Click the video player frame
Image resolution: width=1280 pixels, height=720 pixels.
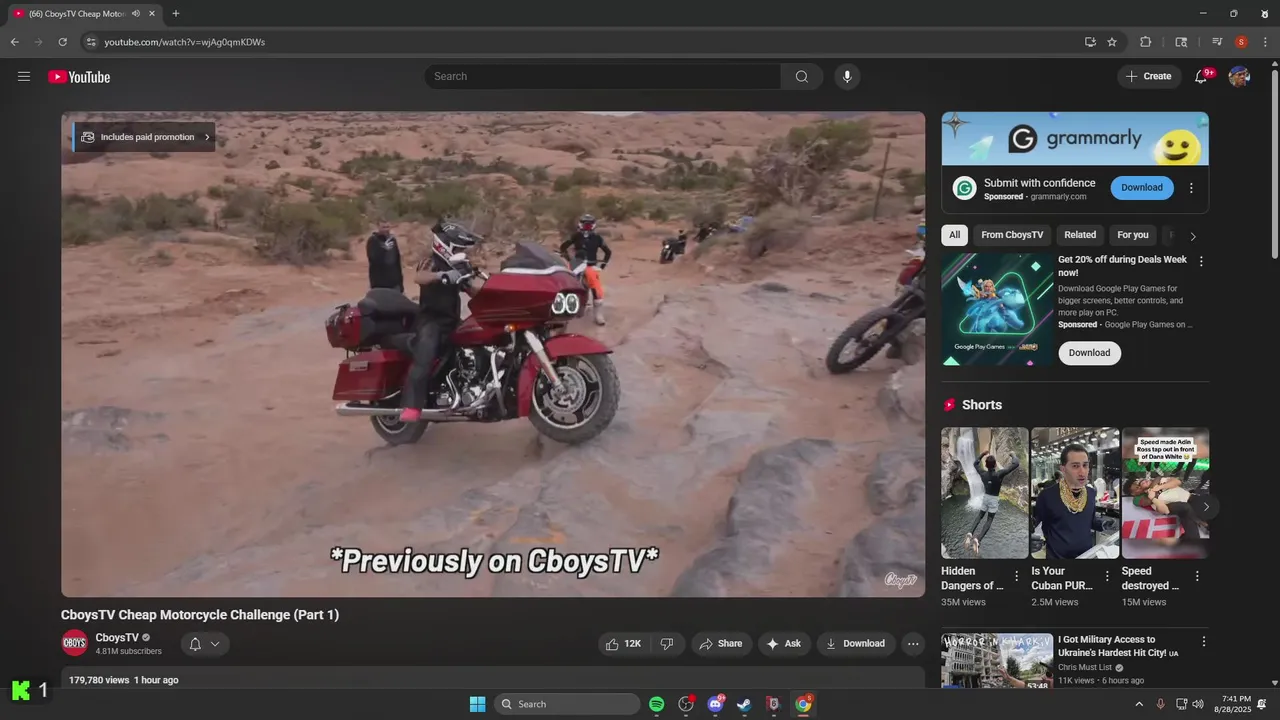click(x=493, y=354)
